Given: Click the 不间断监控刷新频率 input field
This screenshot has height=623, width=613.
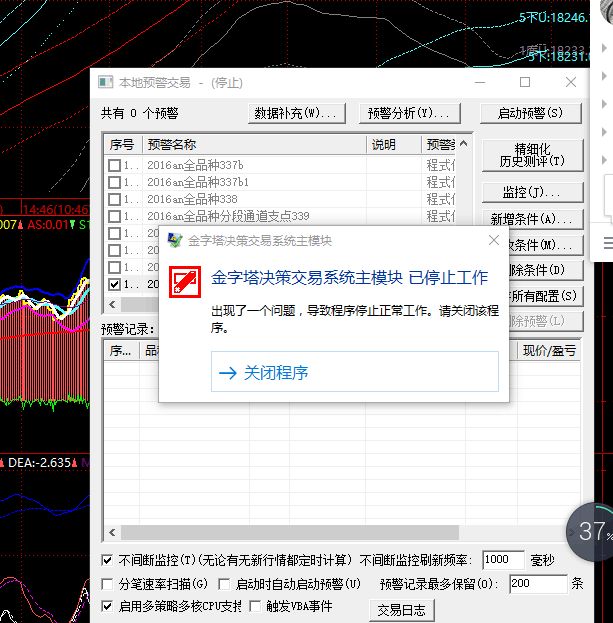Looking at the screenshot, I should (x=507, y=559).
